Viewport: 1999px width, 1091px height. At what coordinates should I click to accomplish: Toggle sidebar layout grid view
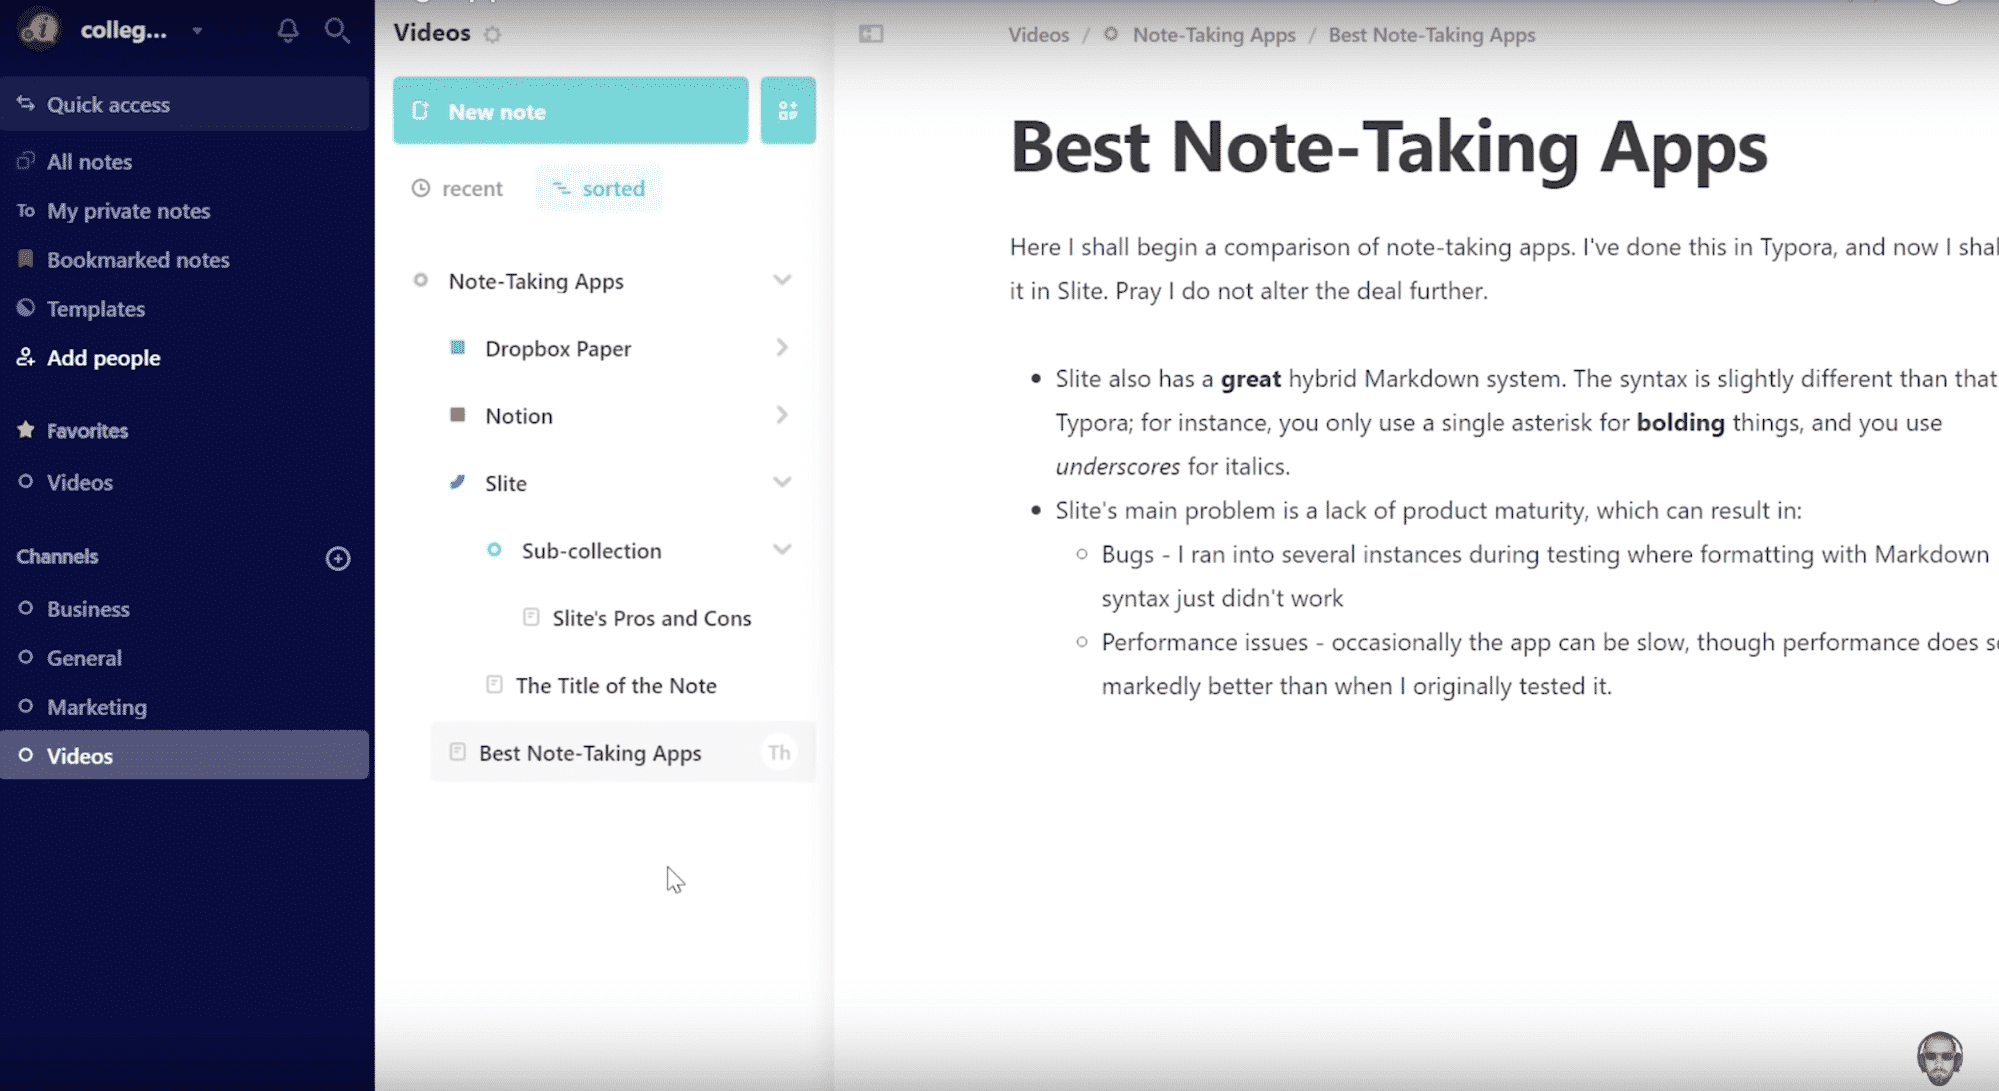click(787, 110)
